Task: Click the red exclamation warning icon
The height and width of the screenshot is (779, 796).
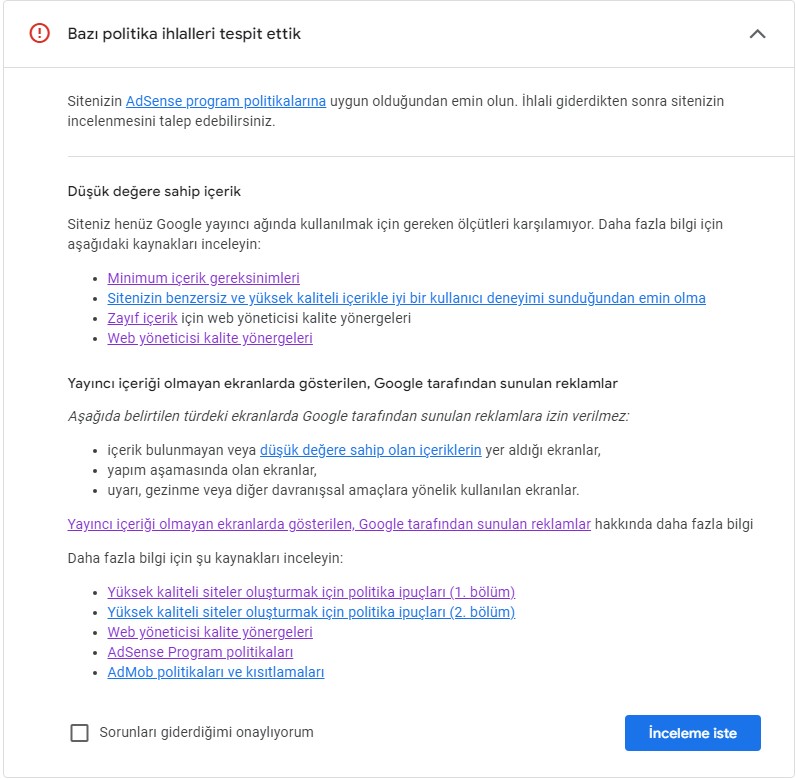Action: coord(40,33)
